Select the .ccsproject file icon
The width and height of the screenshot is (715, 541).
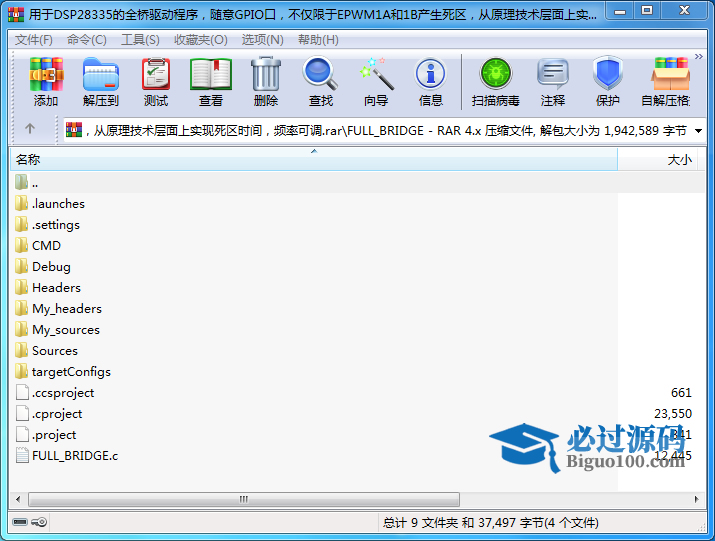[22, 392]
